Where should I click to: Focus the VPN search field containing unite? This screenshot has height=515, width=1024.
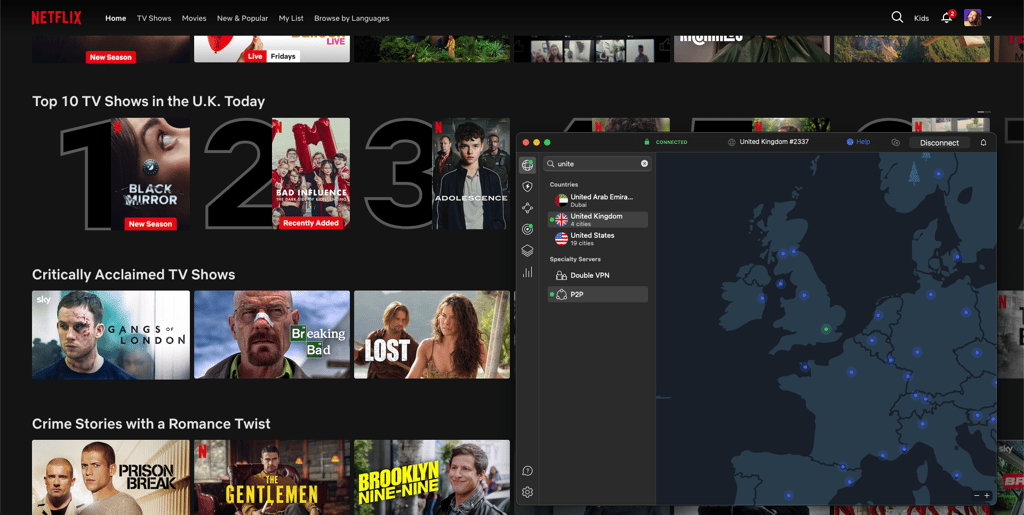597,163
